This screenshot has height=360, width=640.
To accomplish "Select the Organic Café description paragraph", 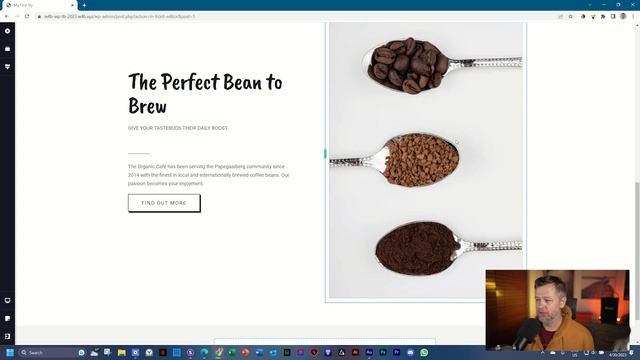I will tap(209, 175).
